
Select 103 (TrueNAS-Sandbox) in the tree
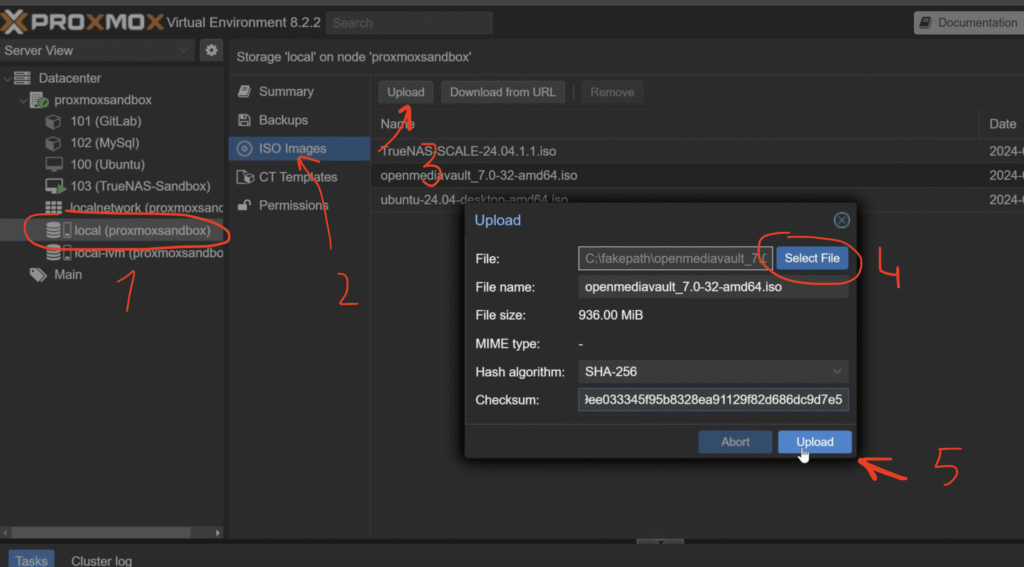(140, 187)
